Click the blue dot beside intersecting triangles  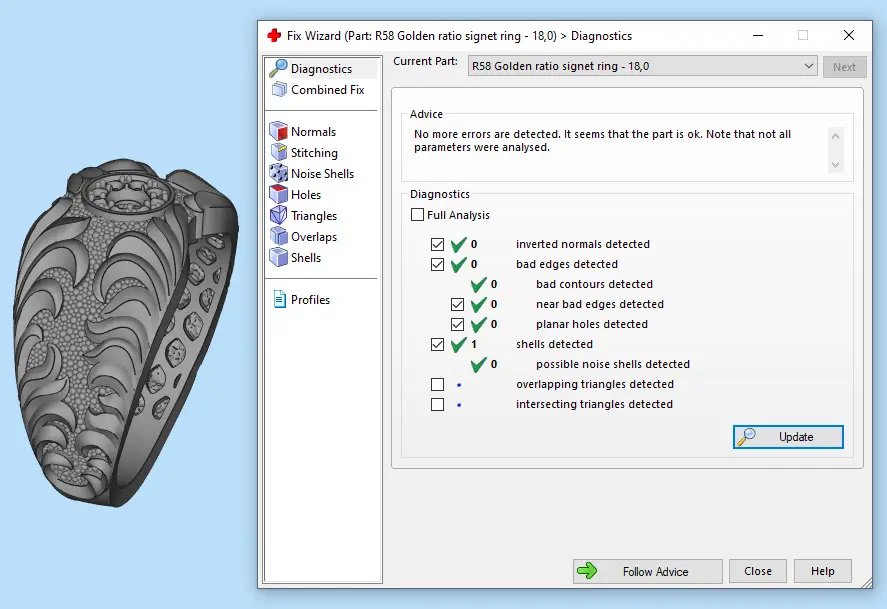(x=459, y=405)
